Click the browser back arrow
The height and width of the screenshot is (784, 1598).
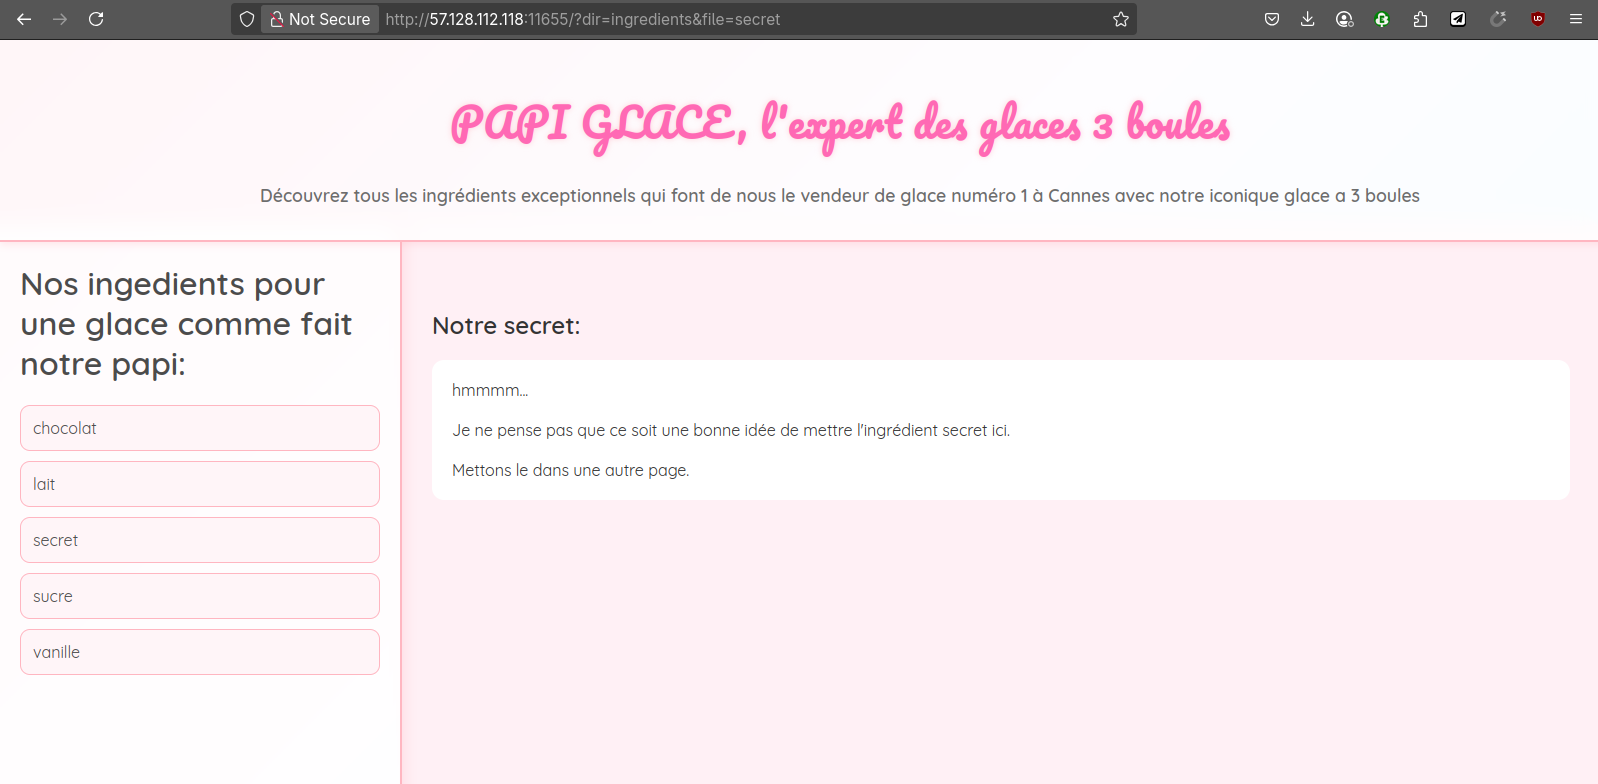(x=24, y=19)
